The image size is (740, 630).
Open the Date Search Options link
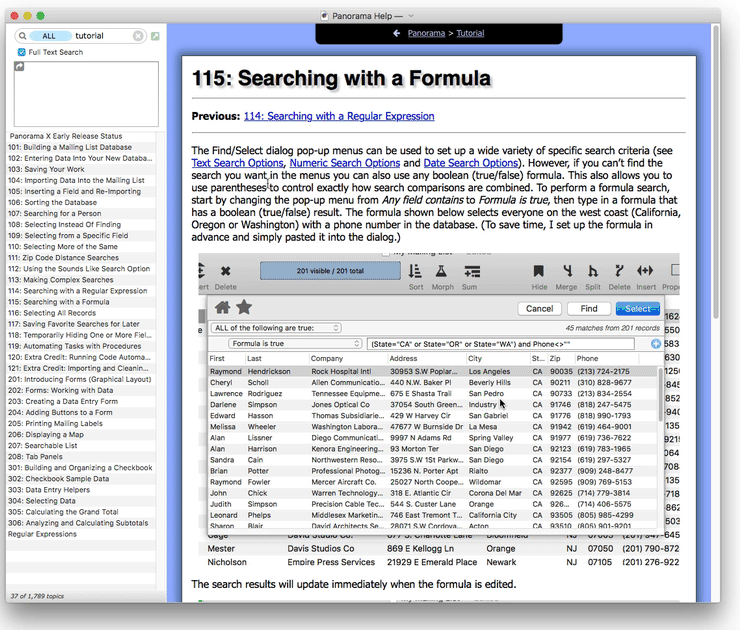(x=471, y=163)
